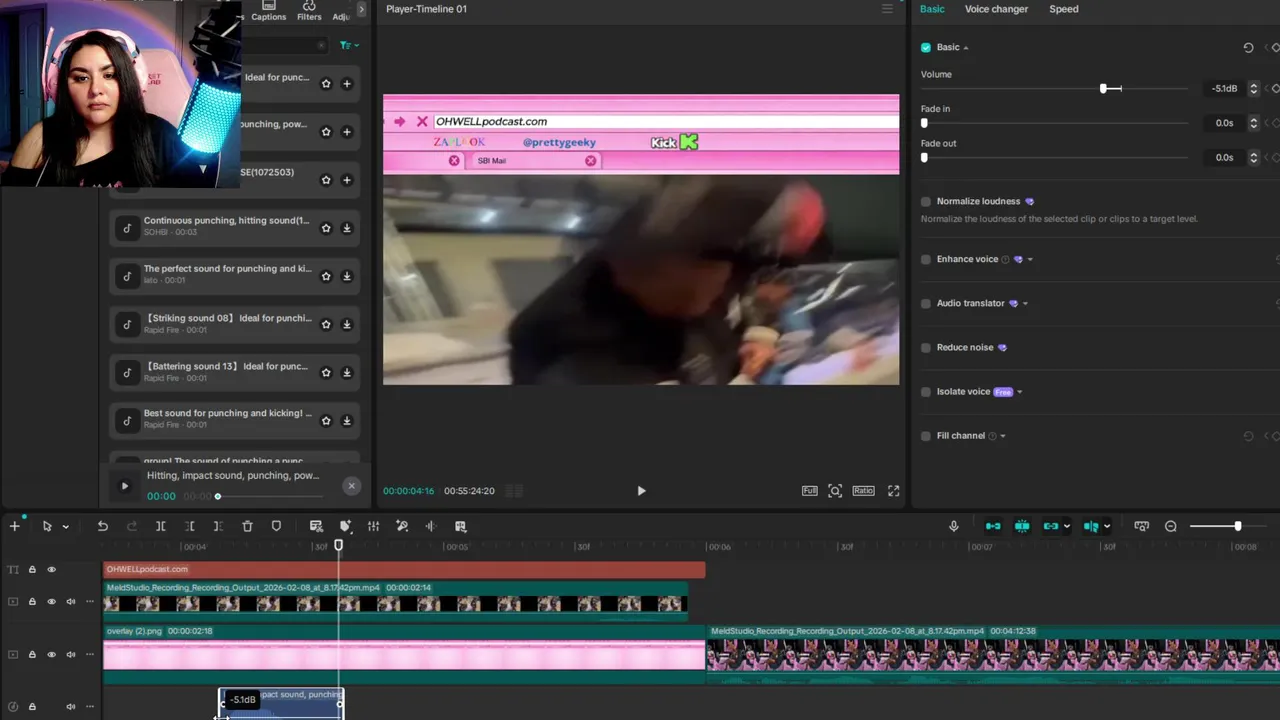This screenshot has width=1280, height=720.
Task: Open the sound filter dropdown icon
Action: (349, 45)
